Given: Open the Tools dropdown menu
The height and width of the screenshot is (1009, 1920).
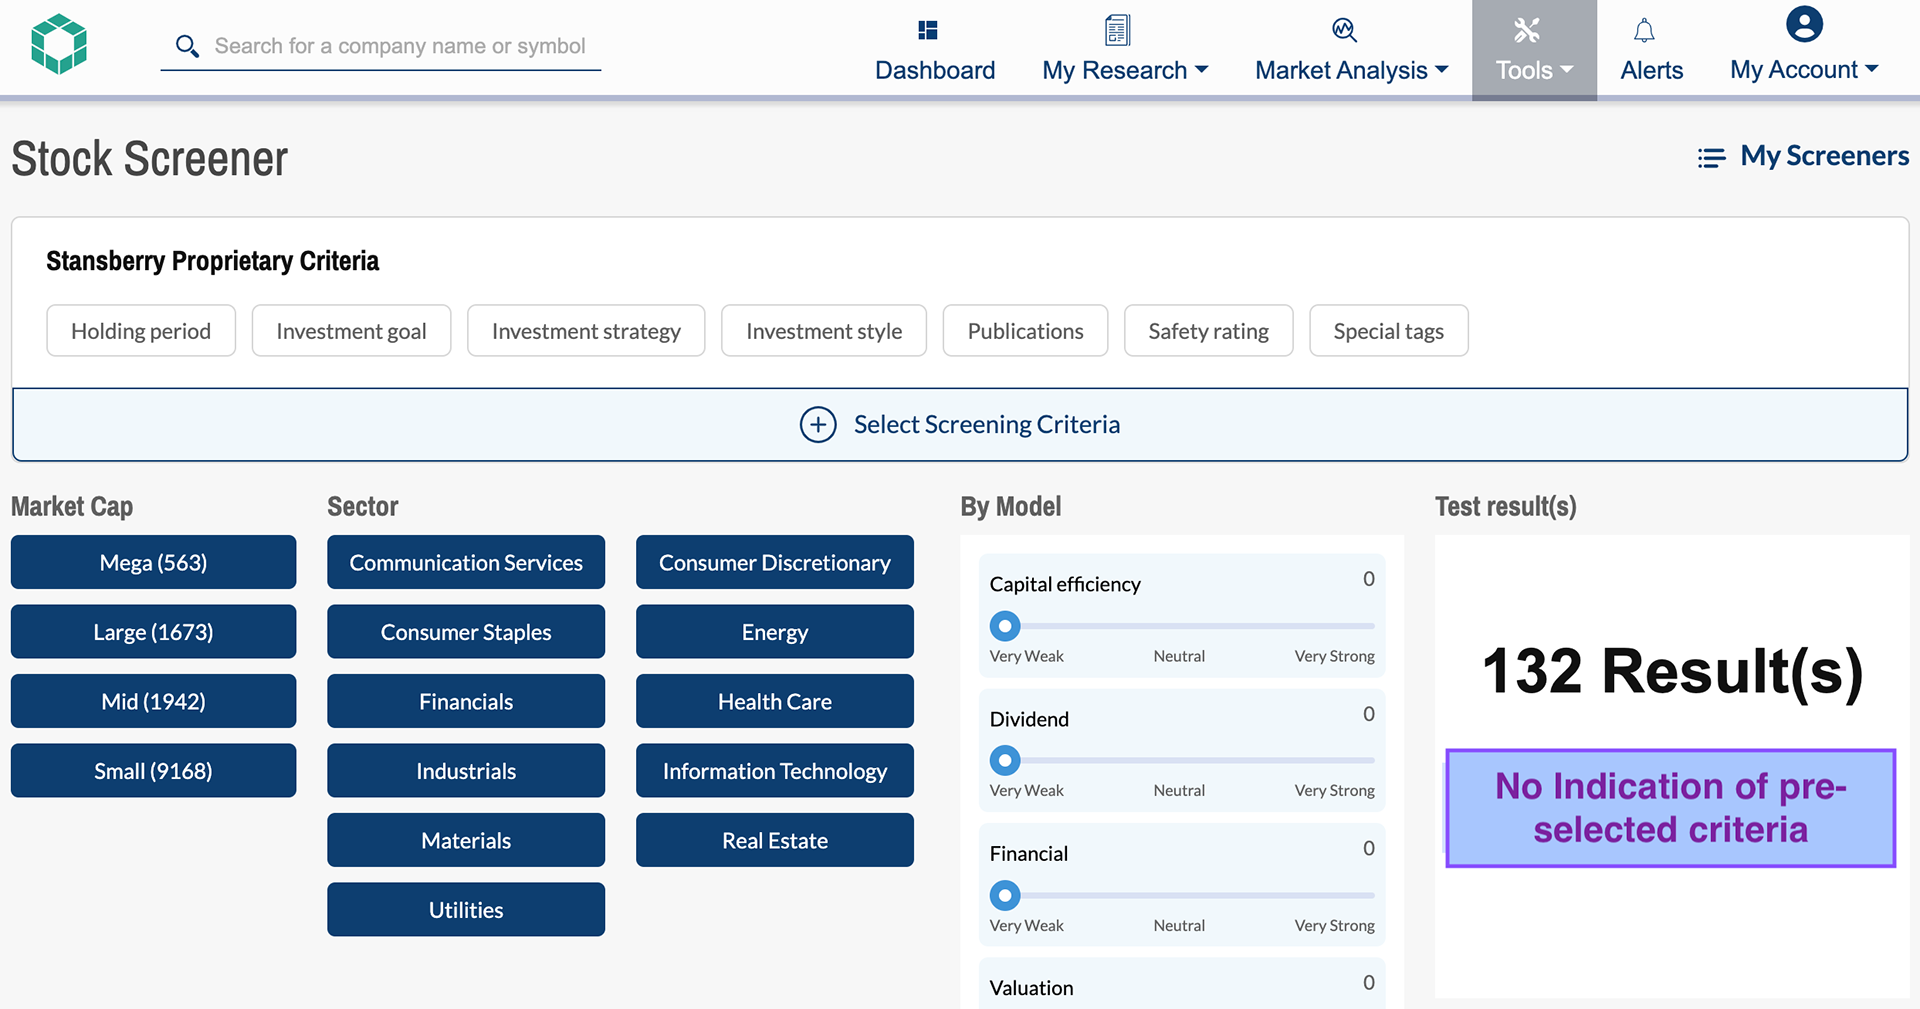Looking at the screenshot, I should [x=1534, y=49].
